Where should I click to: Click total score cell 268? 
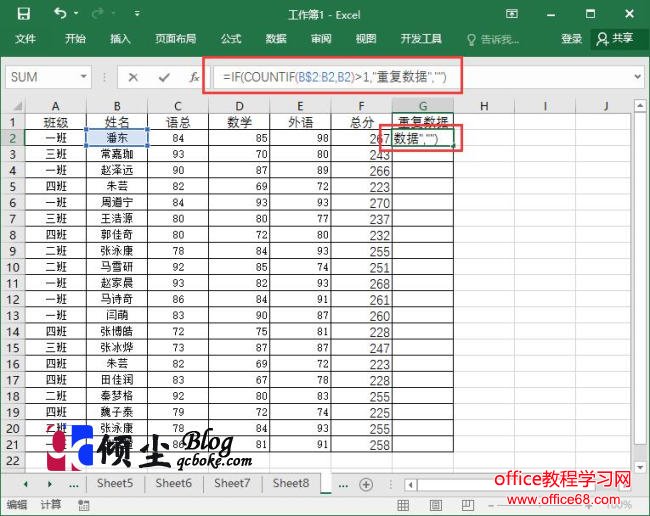tap(361, 283)
